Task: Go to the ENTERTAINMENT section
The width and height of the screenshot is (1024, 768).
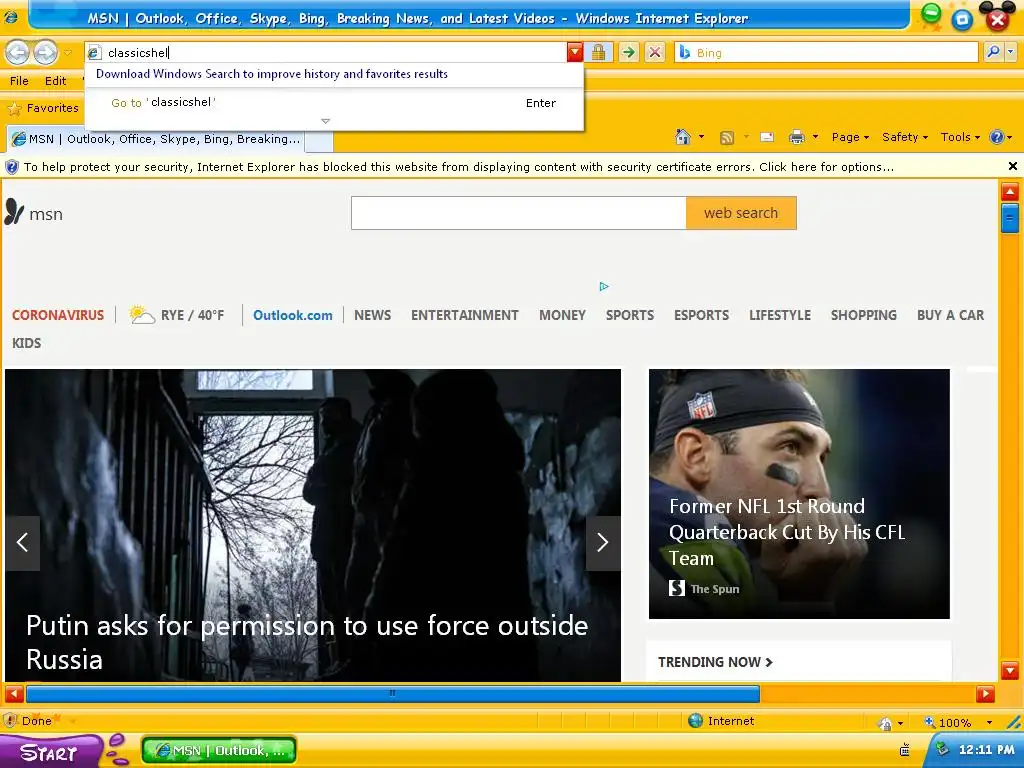Action: click(x=465, y=315)
